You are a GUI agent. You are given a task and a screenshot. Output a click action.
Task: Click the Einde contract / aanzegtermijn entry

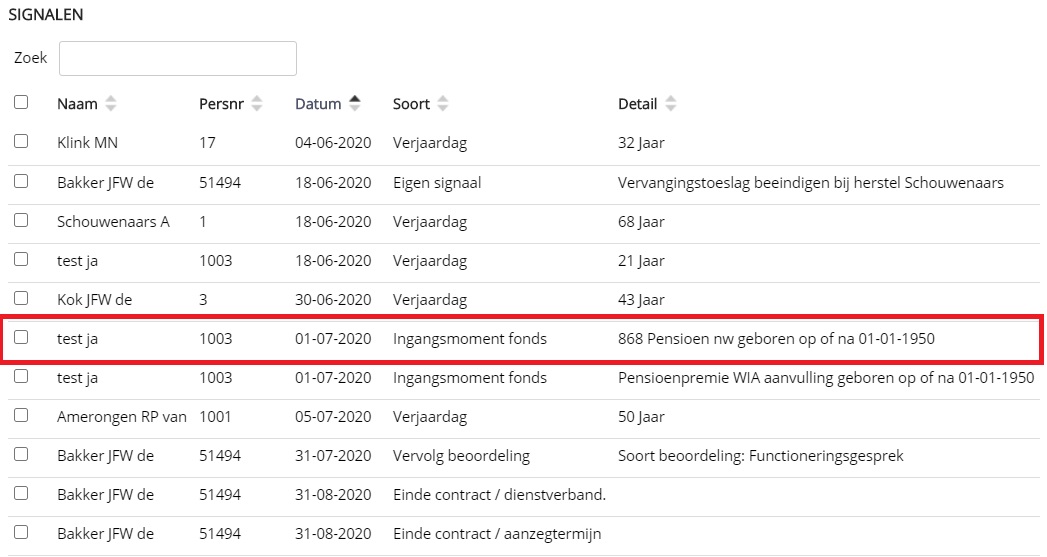(497, 534)
